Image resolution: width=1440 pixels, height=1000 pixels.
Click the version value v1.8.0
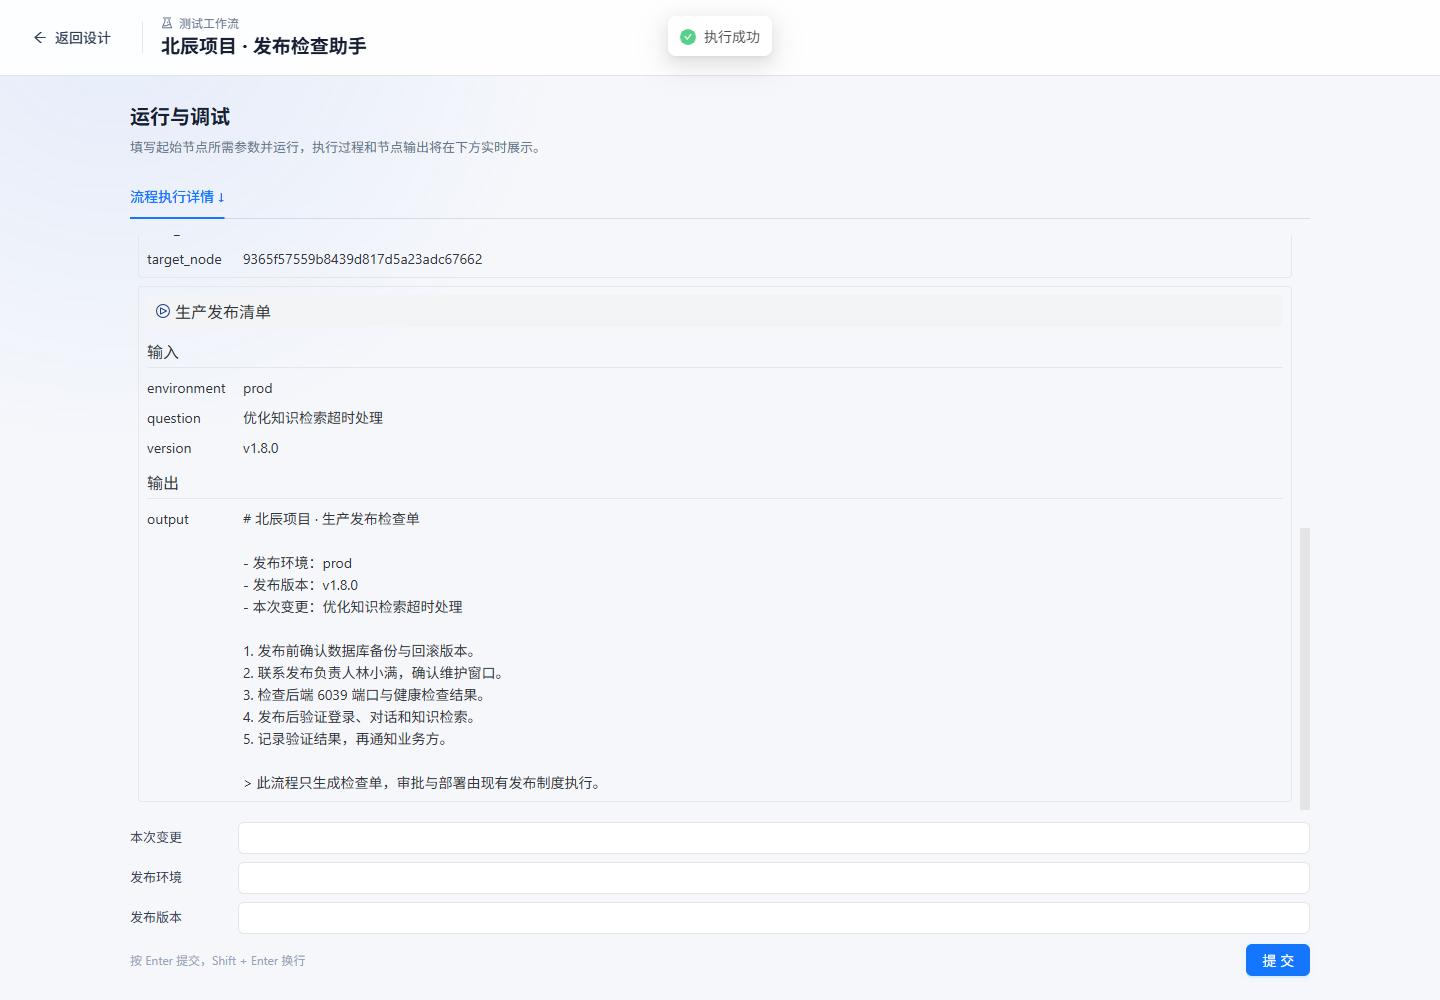click(261, 448)
